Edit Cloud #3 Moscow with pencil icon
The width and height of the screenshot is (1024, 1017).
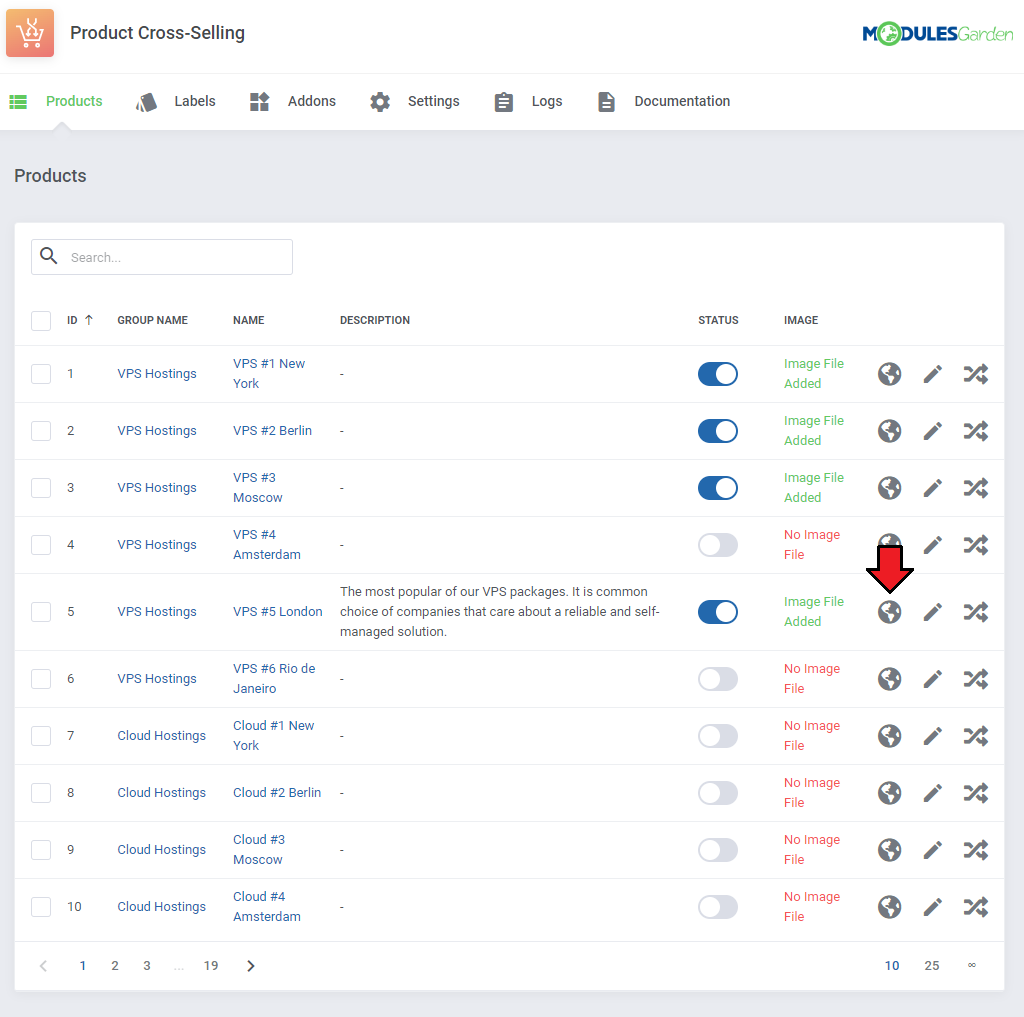pyautogui.click(x=933, y=850)
